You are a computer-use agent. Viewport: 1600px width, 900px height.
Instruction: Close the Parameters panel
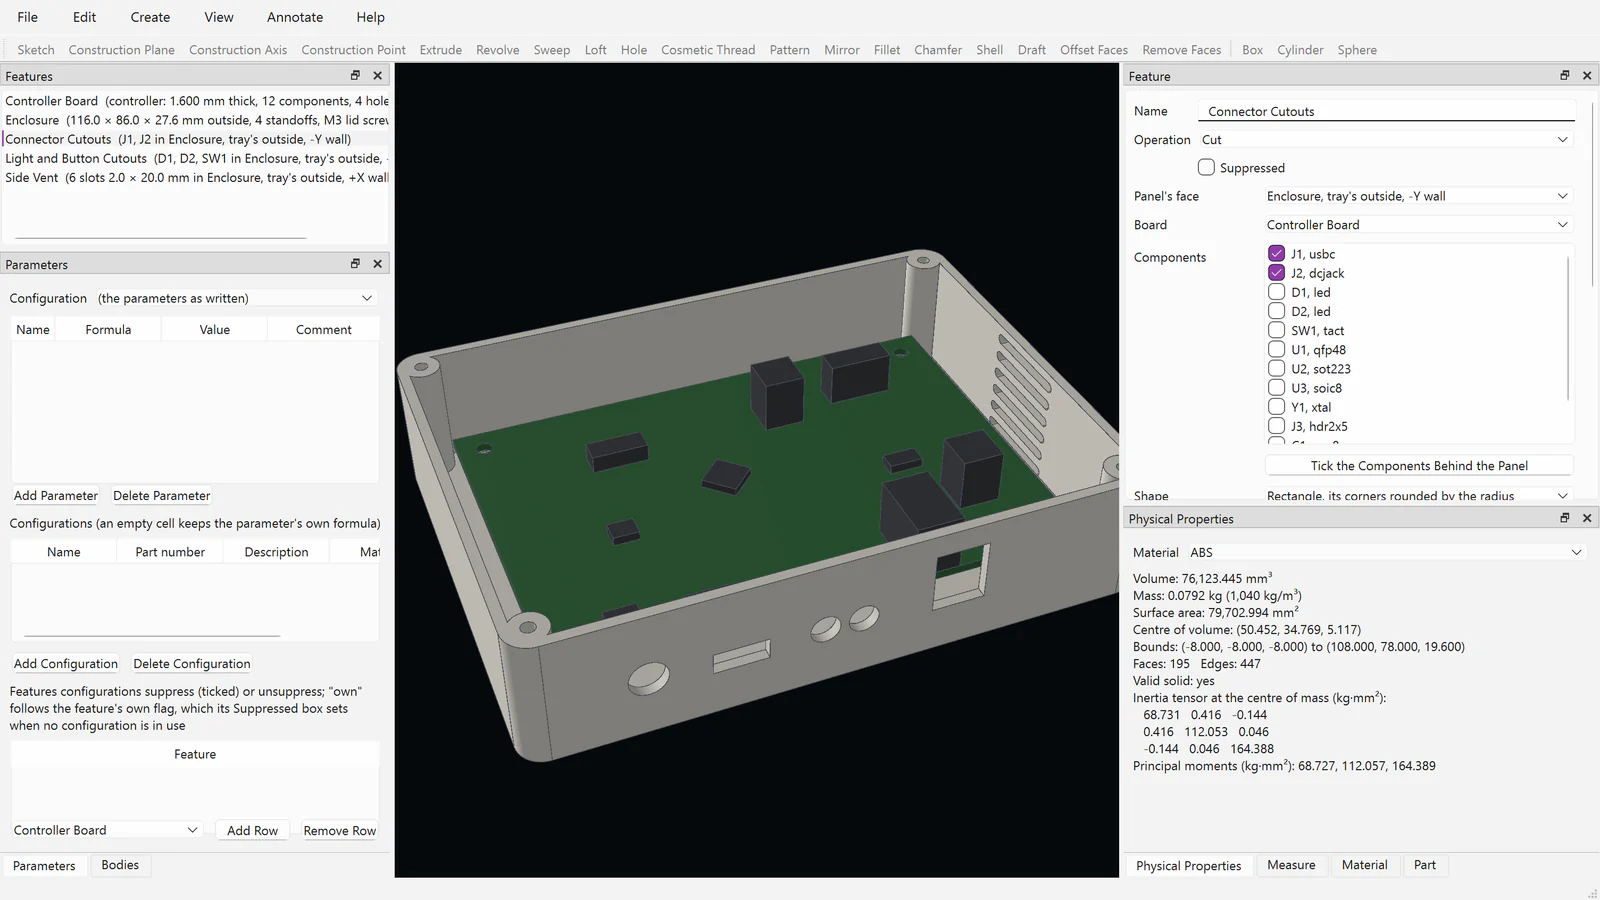pyautogui.click(x=378, y=264)
